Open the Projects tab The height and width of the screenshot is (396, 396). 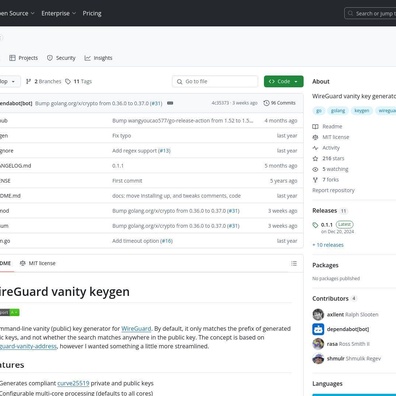tap(24, 58)
